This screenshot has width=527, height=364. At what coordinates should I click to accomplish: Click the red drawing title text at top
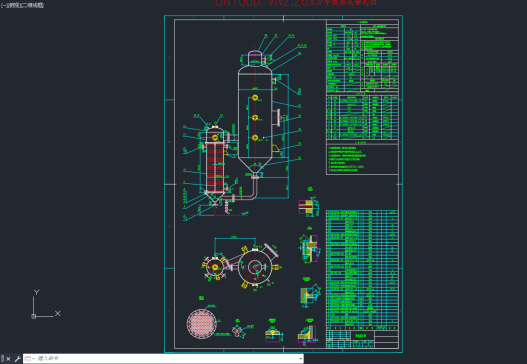[296, 3]
